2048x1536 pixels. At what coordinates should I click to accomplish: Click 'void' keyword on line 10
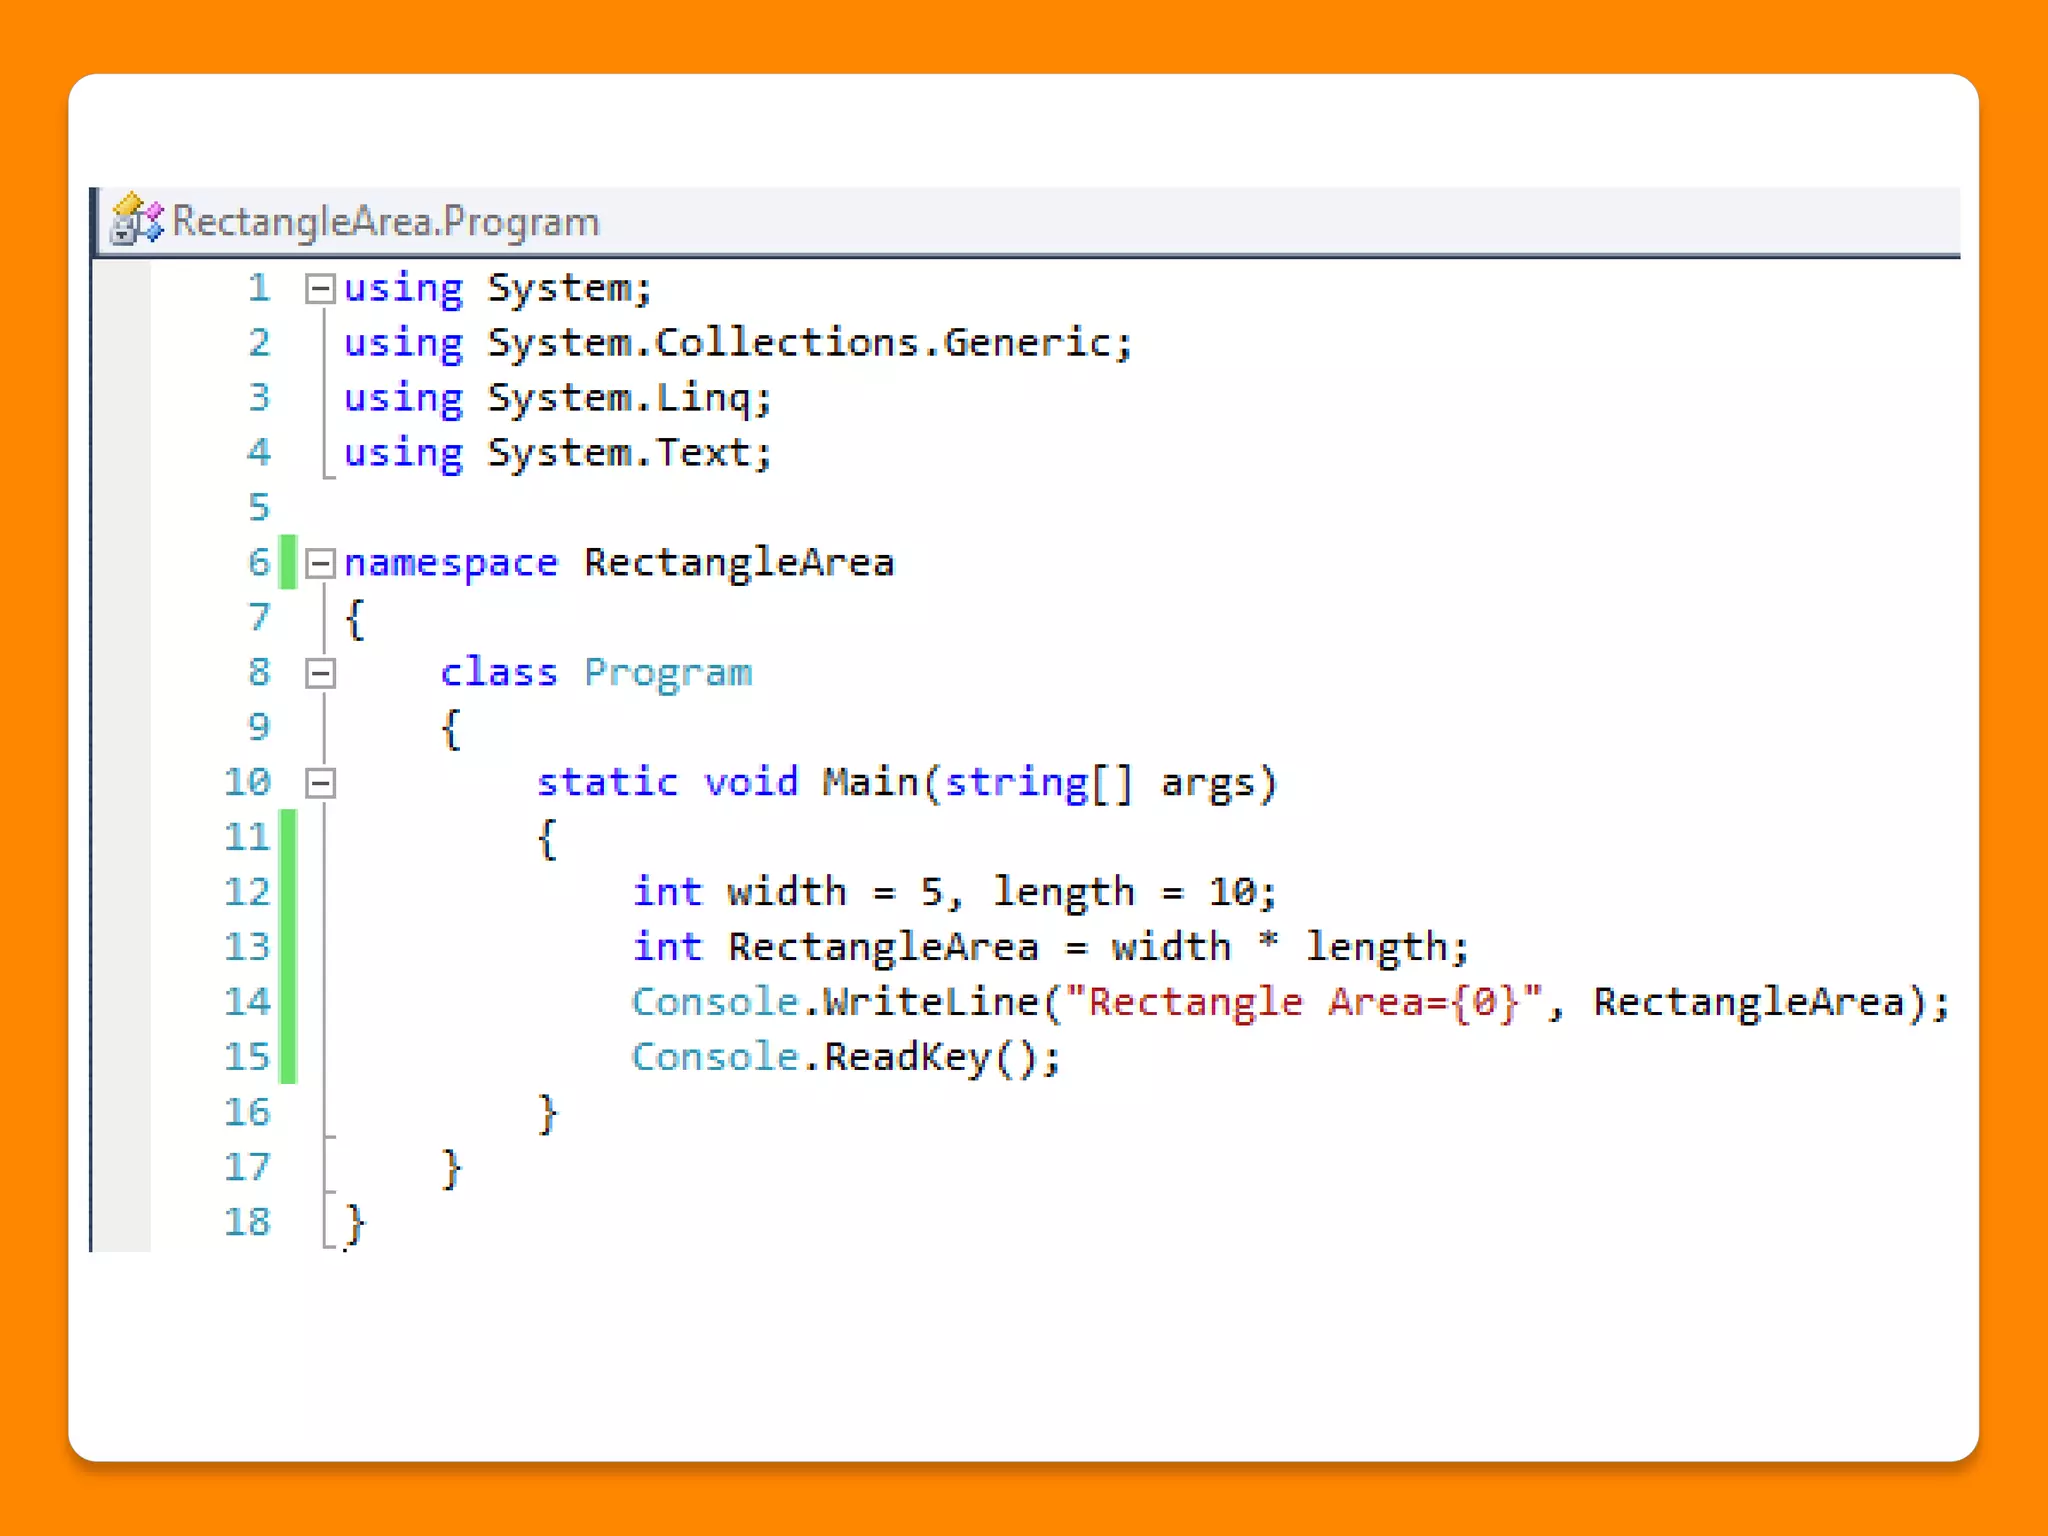[751, 782]
